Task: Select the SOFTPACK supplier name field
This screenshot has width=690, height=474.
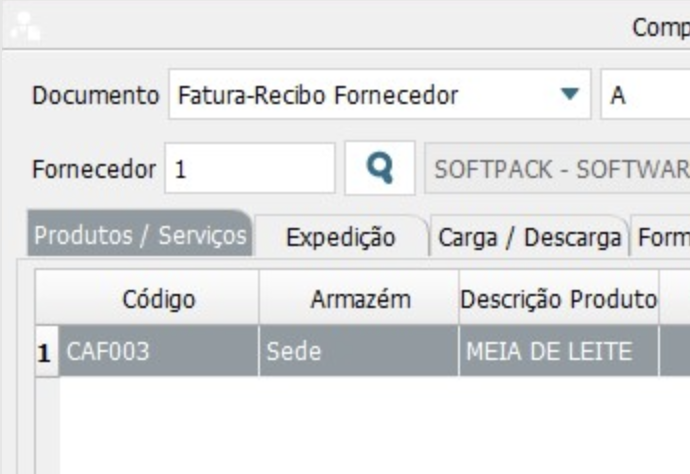Action: click(x=558, y=169)
